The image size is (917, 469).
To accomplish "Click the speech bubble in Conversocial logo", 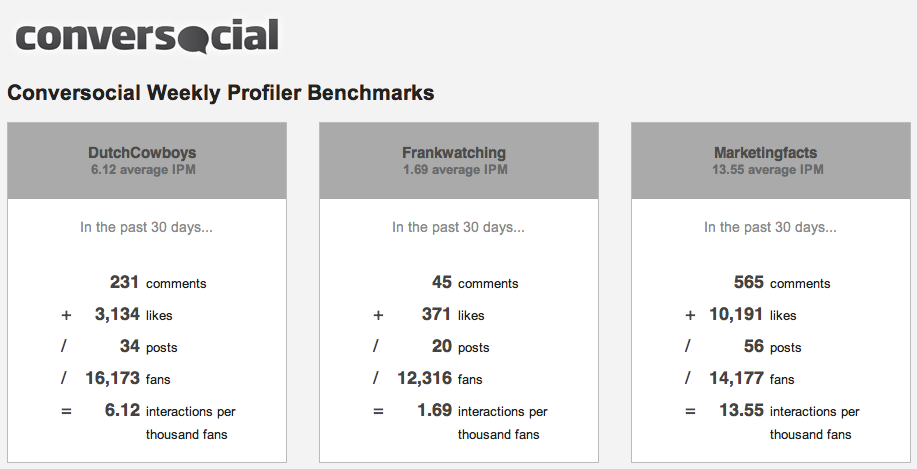I will pos(194,40).
